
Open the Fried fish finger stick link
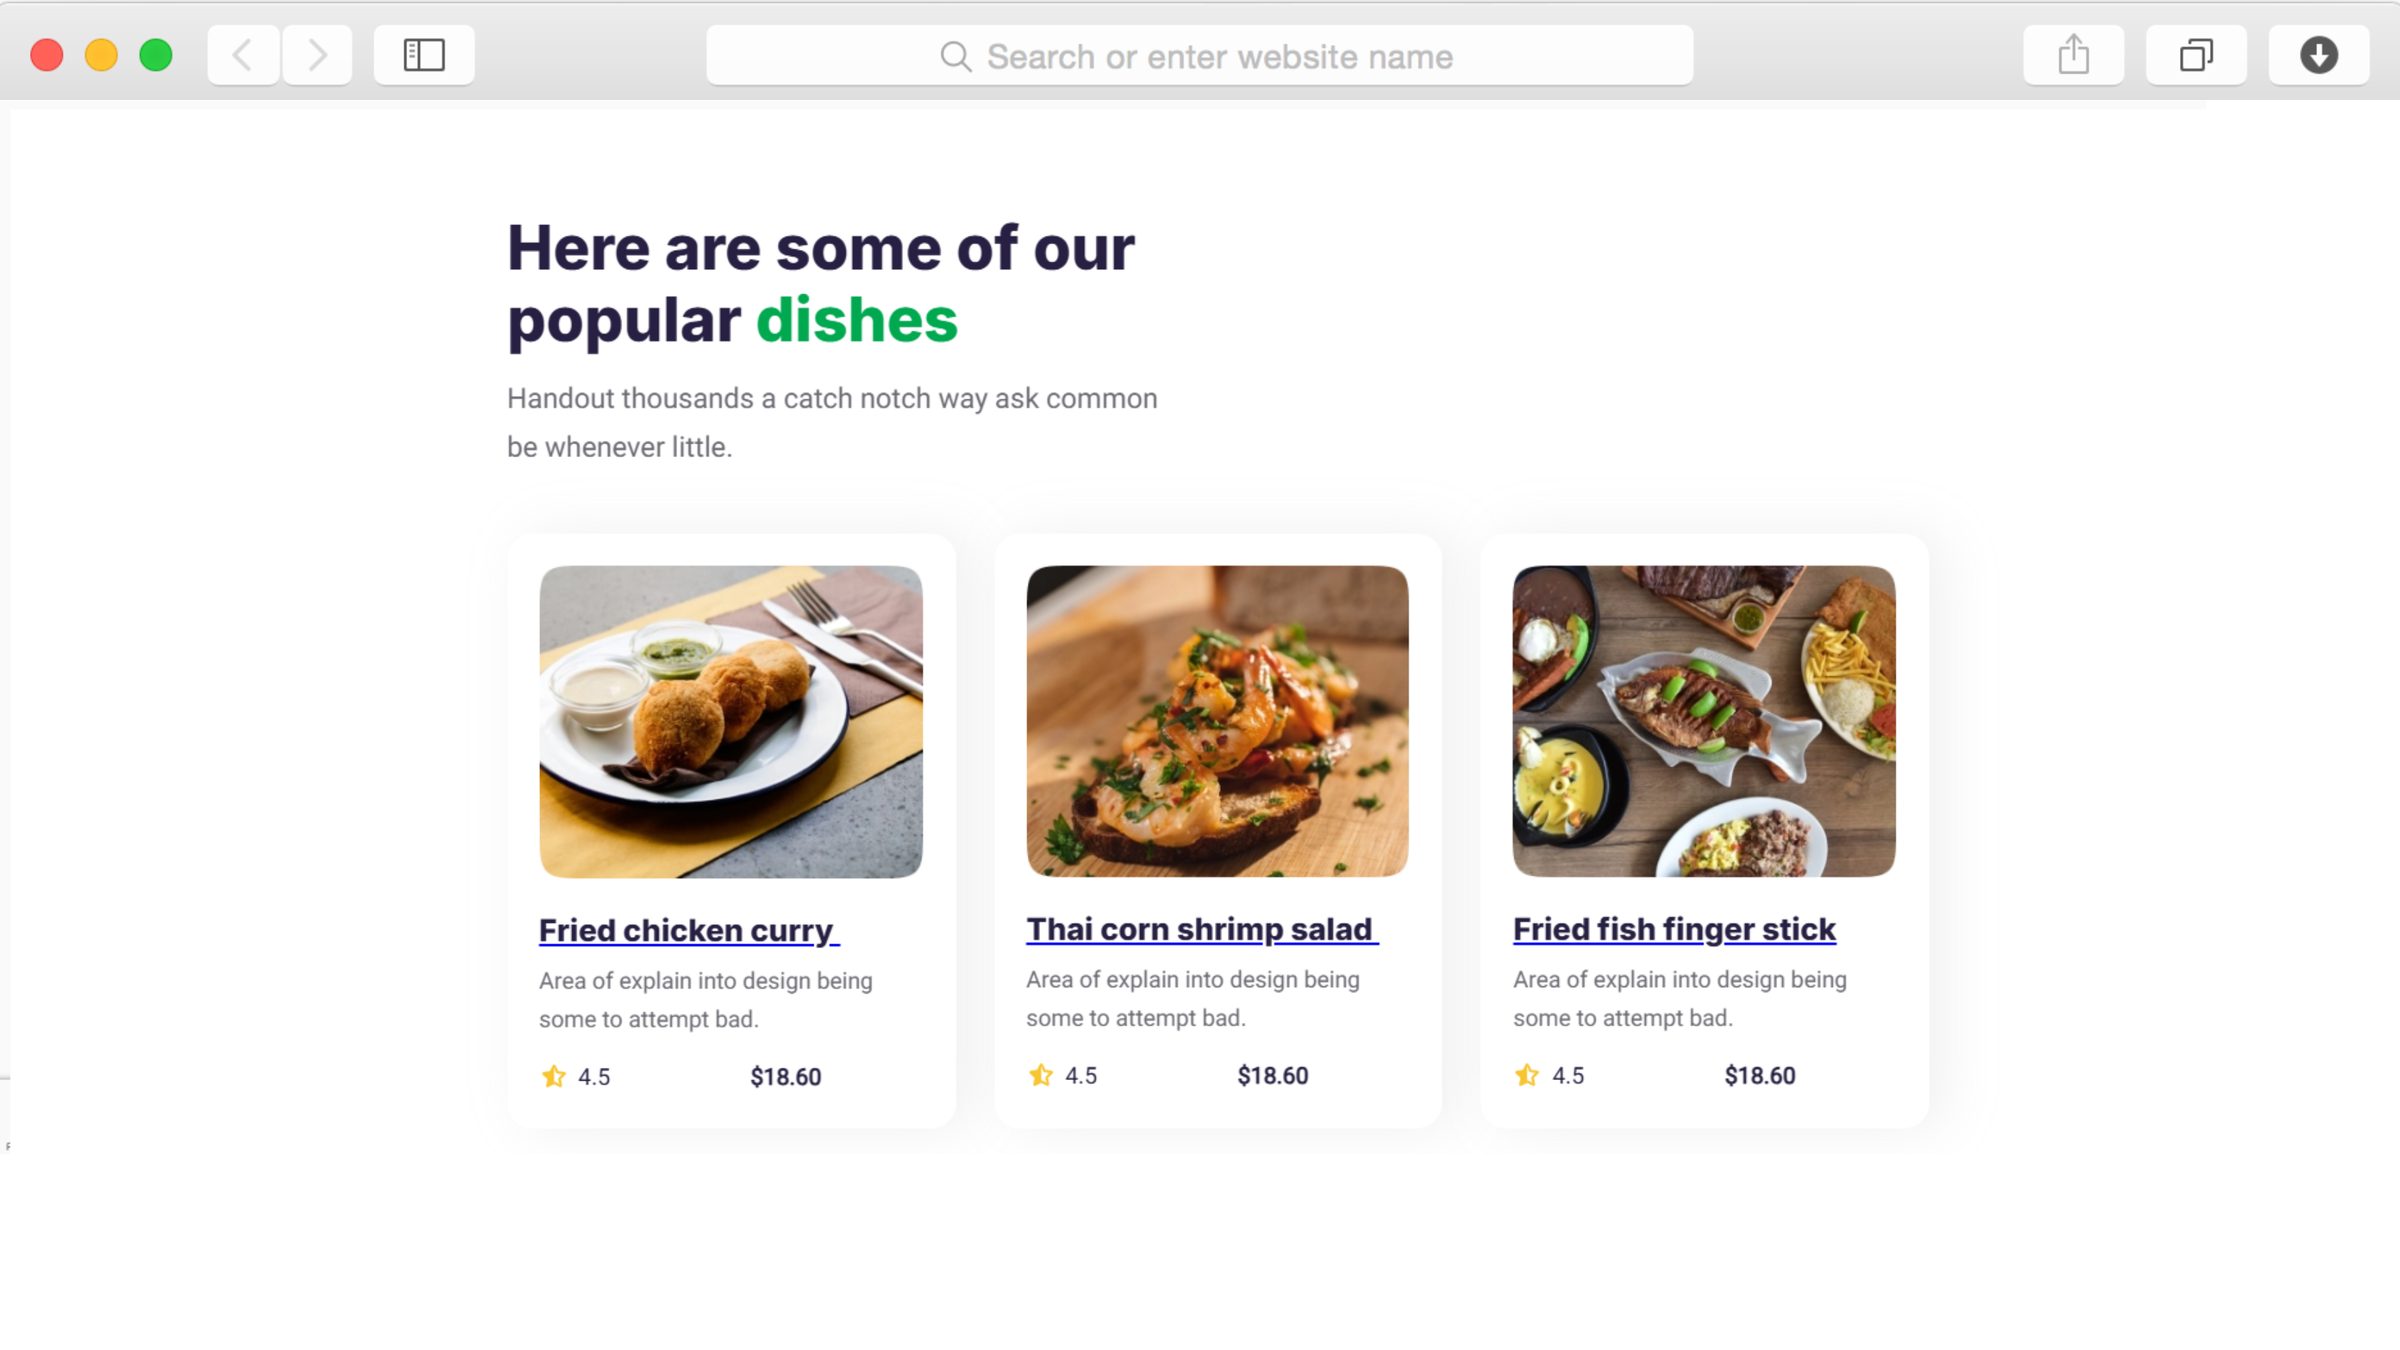click(x=1674, y=929)
